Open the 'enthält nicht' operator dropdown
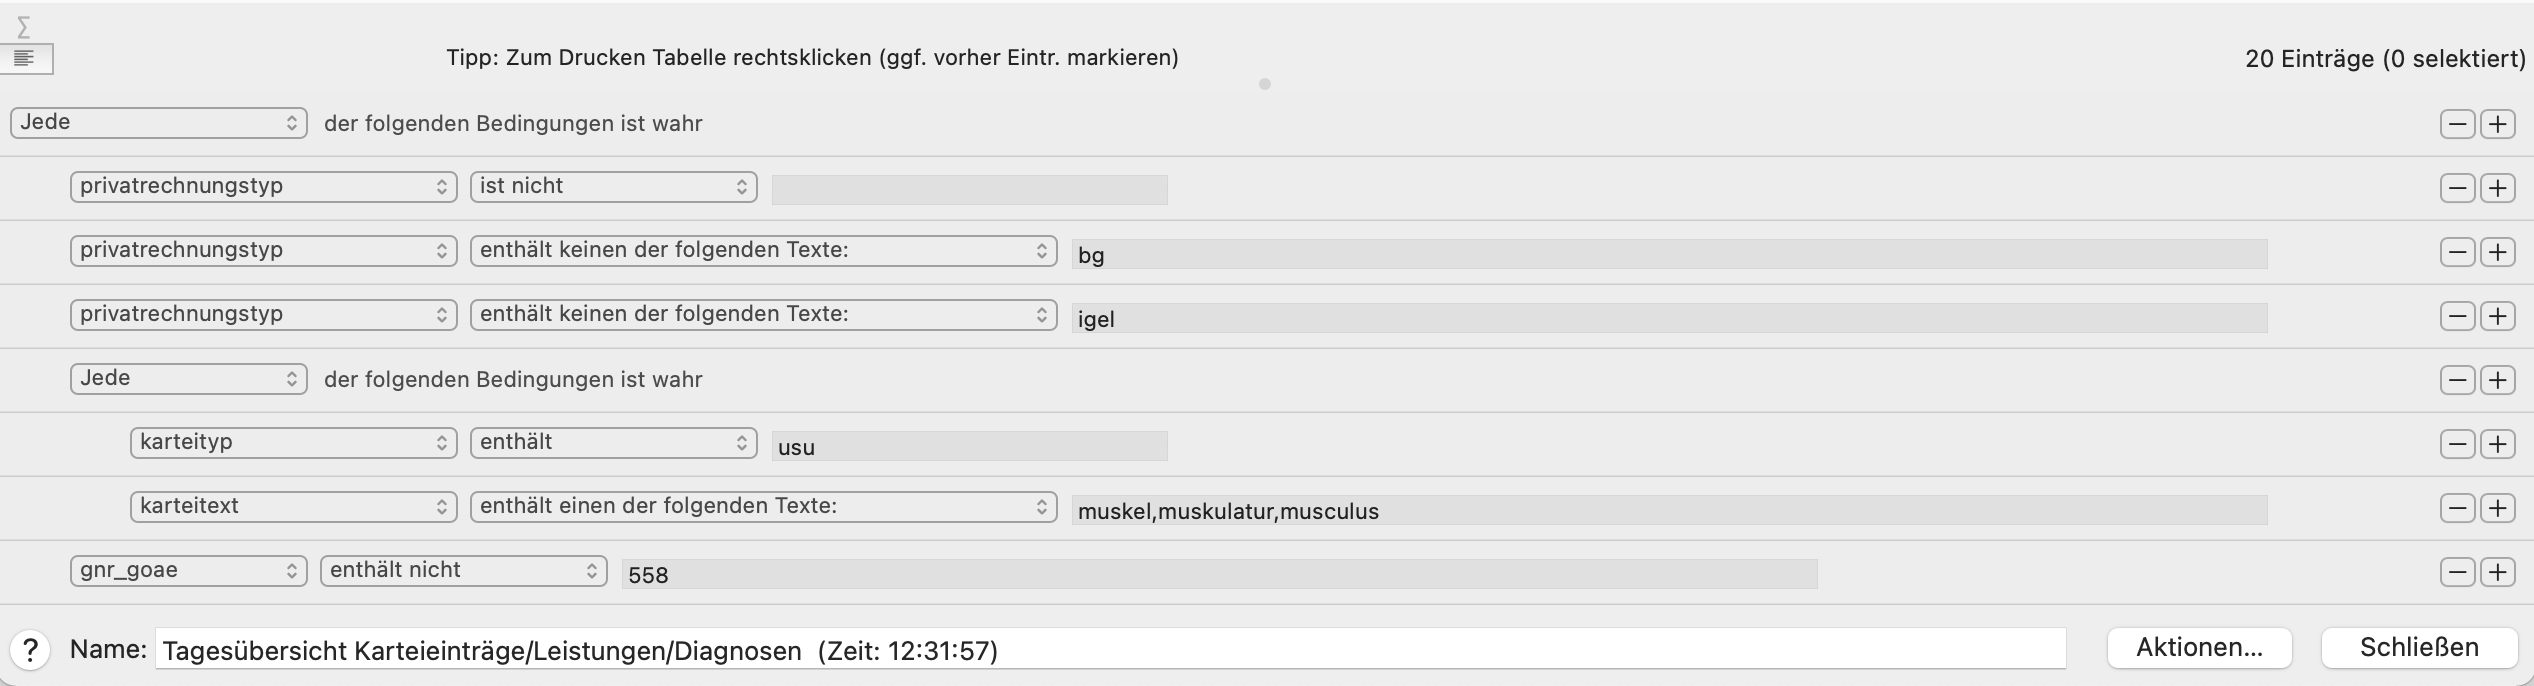This screenshot has height=686, width=2534. [x=464, y=571]
